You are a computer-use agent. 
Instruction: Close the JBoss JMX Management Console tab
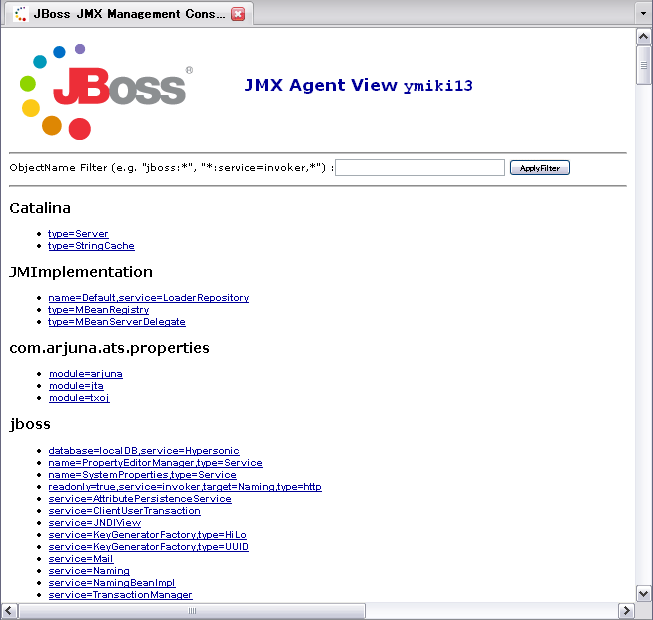coord(238,14)
